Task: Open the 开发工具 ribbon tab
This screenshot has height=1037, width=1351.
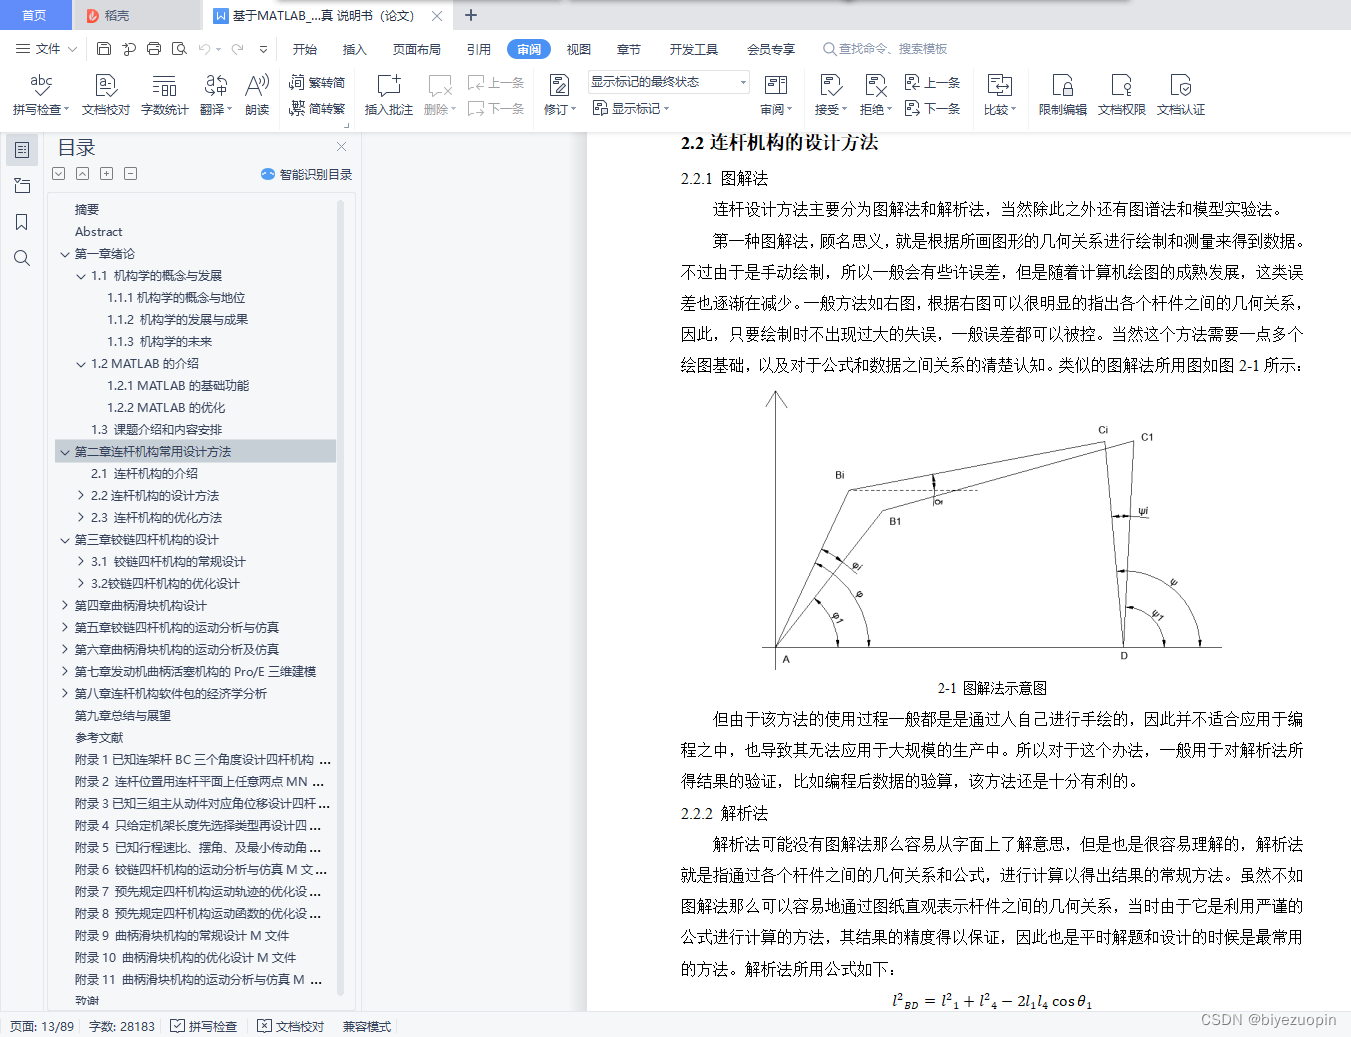Action: (x=694, y=48)
